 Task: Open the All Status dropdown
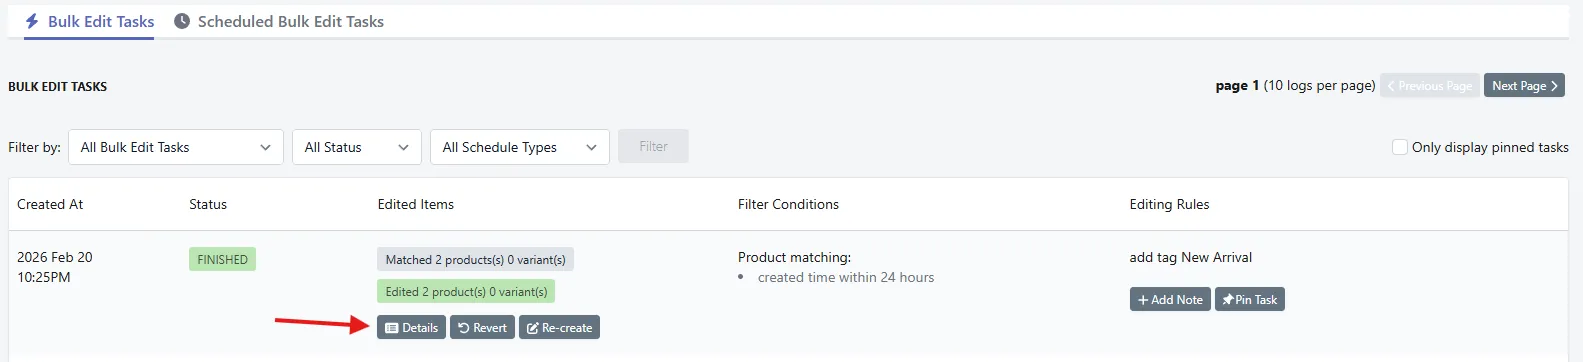tap(357, 147)
